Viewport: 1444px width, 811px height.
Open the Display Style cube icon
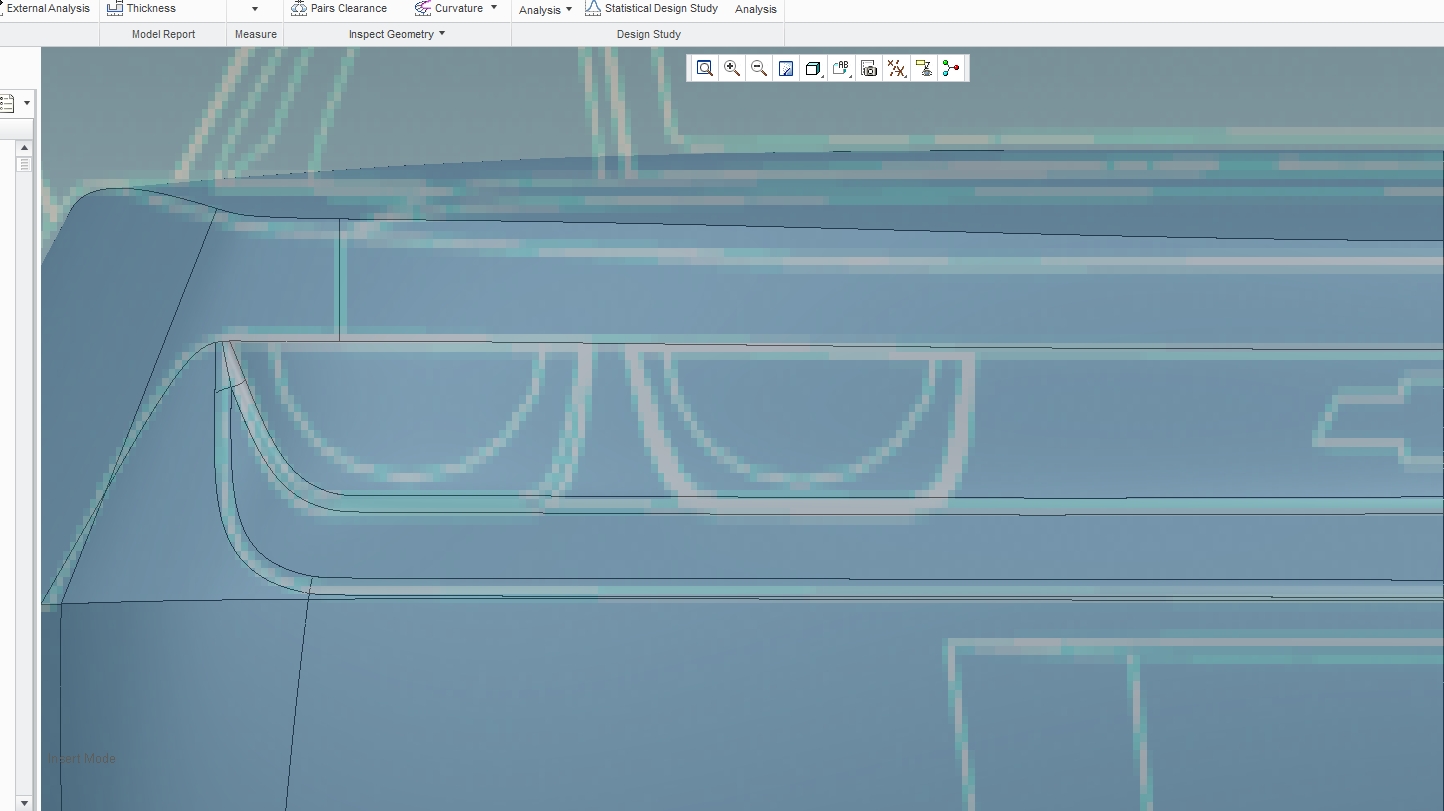813,68
